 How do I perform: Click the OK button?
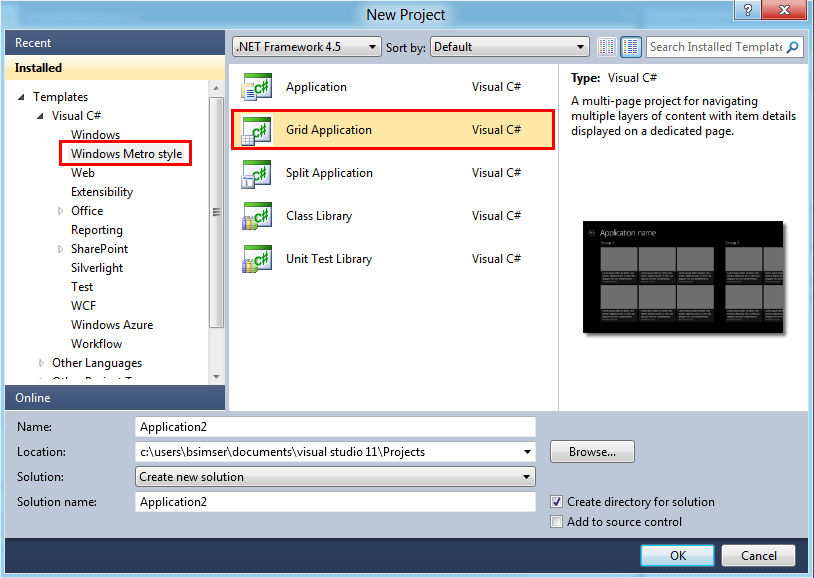tap(677, 556)
